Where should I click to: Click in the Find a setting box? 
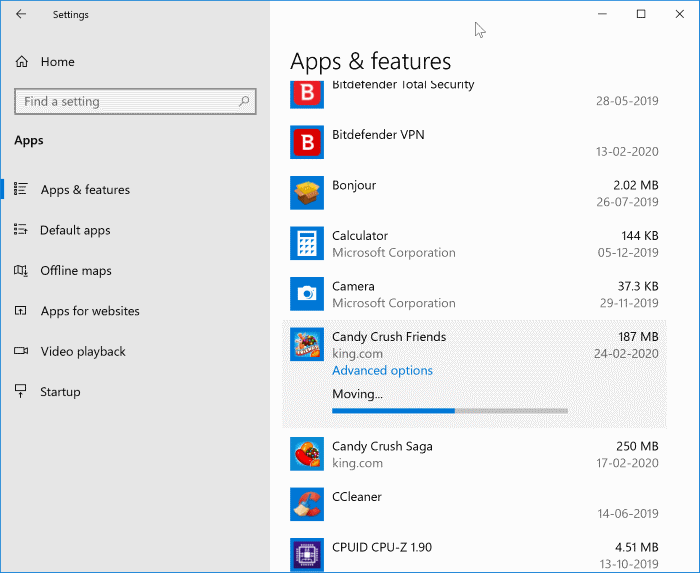pos(135,101)
